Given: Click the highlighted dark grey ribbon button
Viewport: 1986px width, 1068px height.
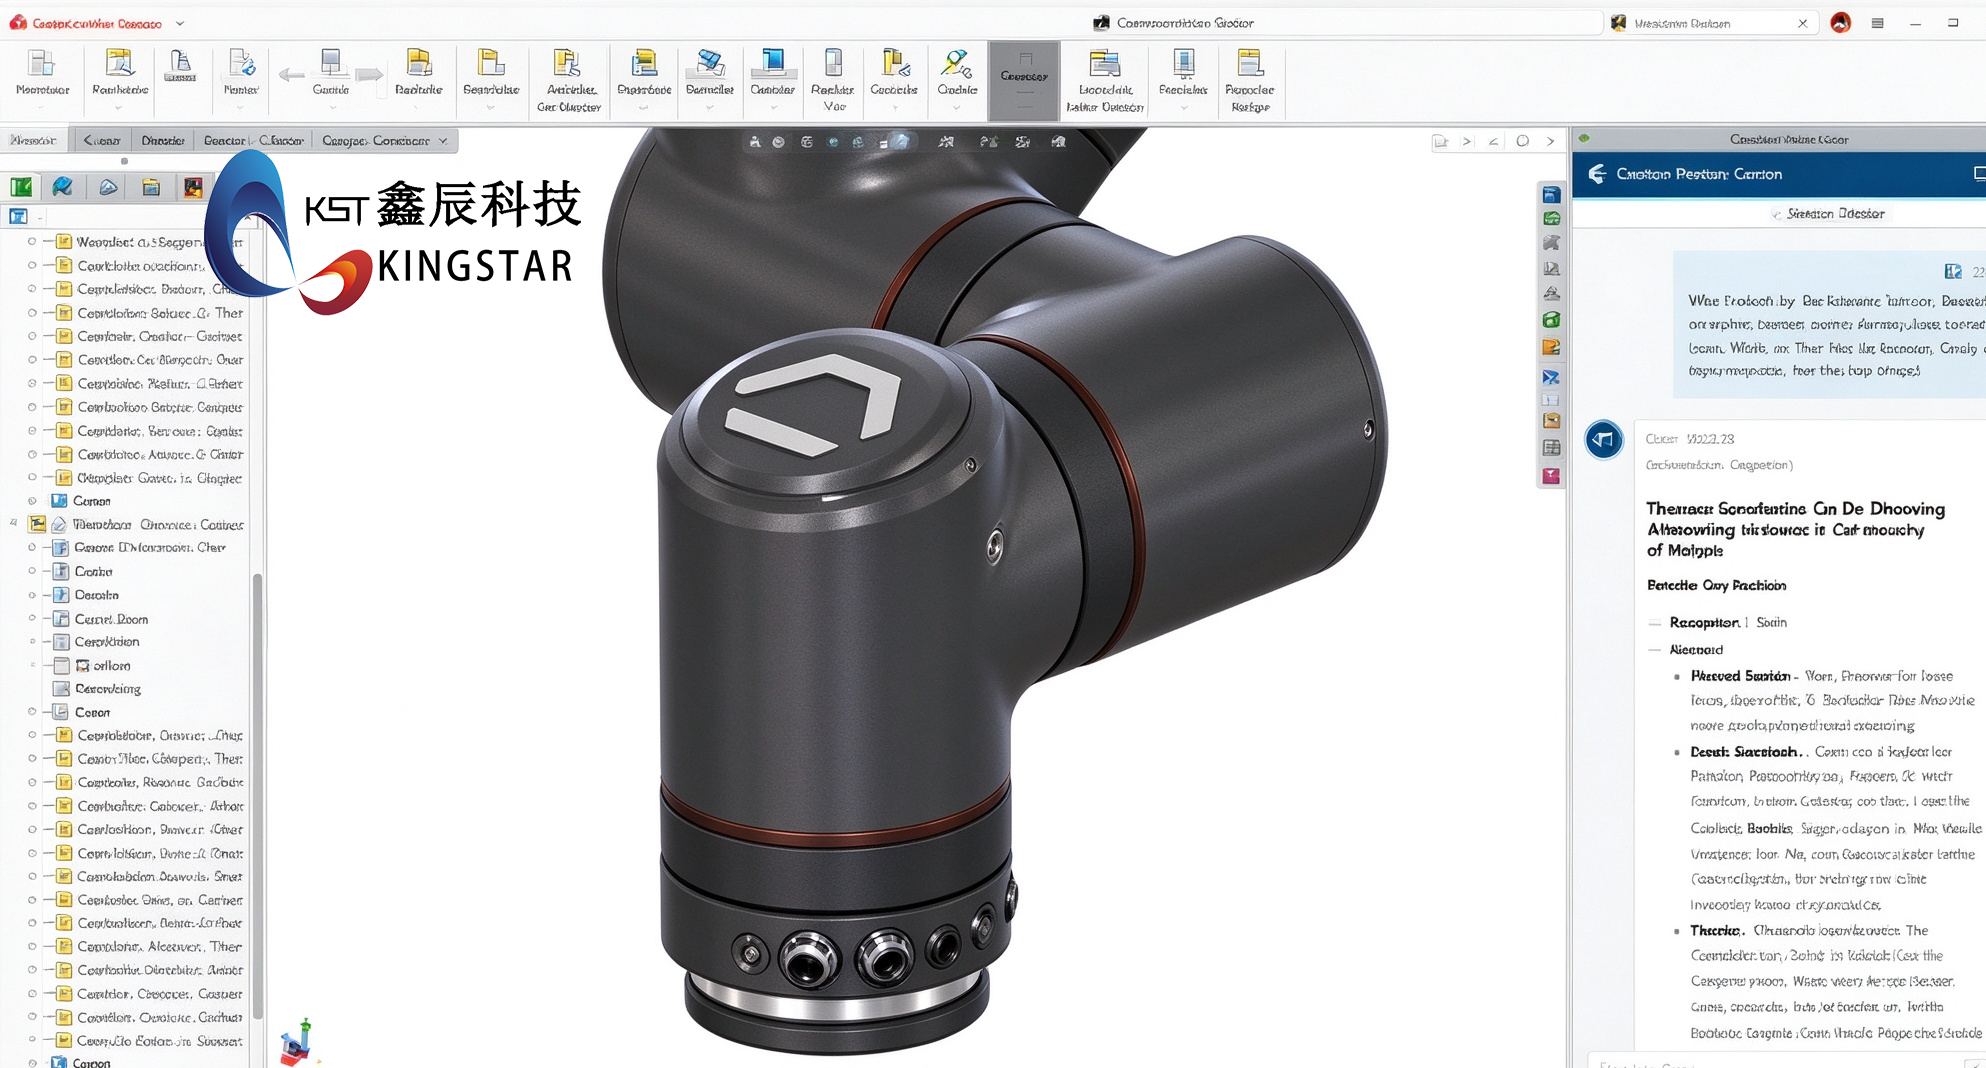Looking at the screenshot, I should (x=1024, y=80).
